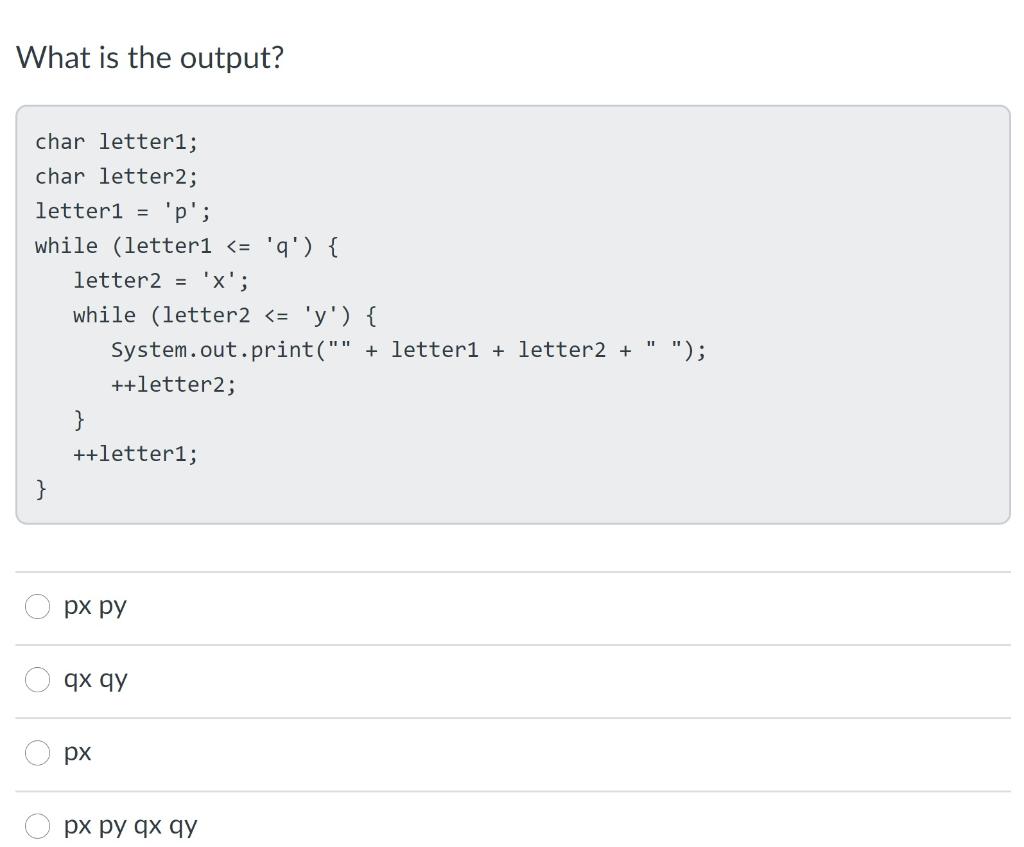Select the "px" radio button
This screenshot has width=1024, height=847.
click(37, 752)
